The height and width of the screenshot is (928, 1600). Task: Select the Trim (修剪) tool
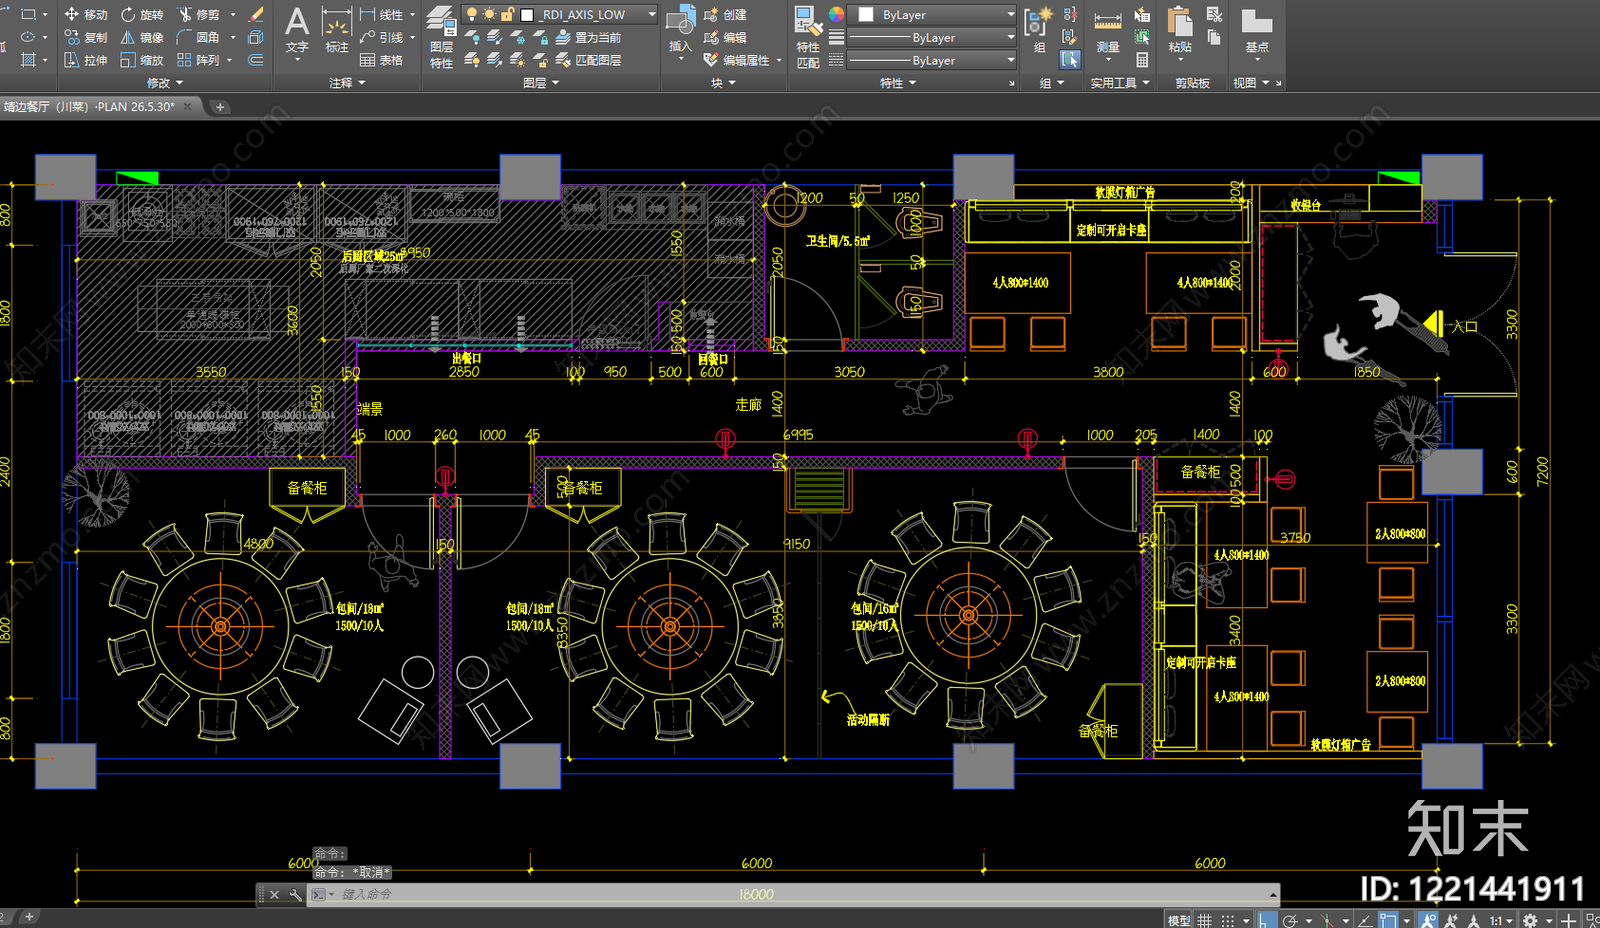click(199, 15)
